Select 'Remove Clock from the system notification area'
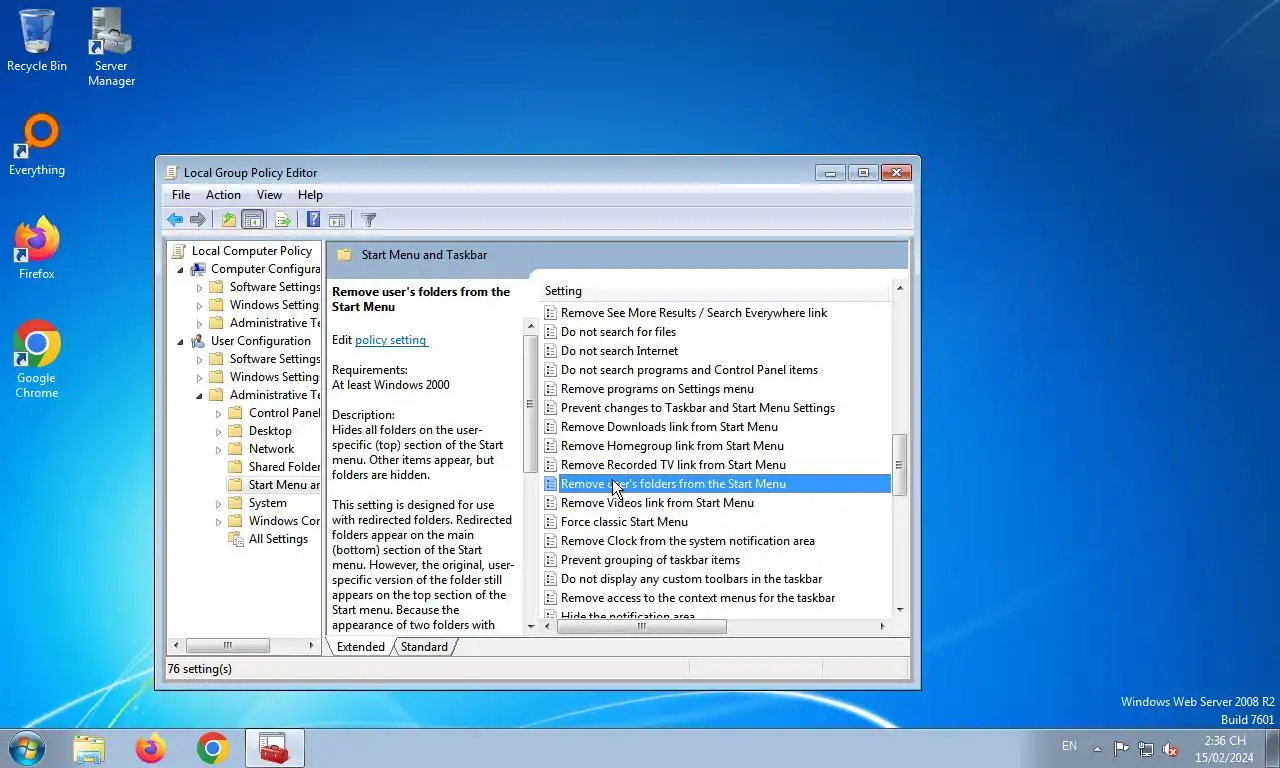Screen dimensions: 1280x768 (x=688, y=541)
